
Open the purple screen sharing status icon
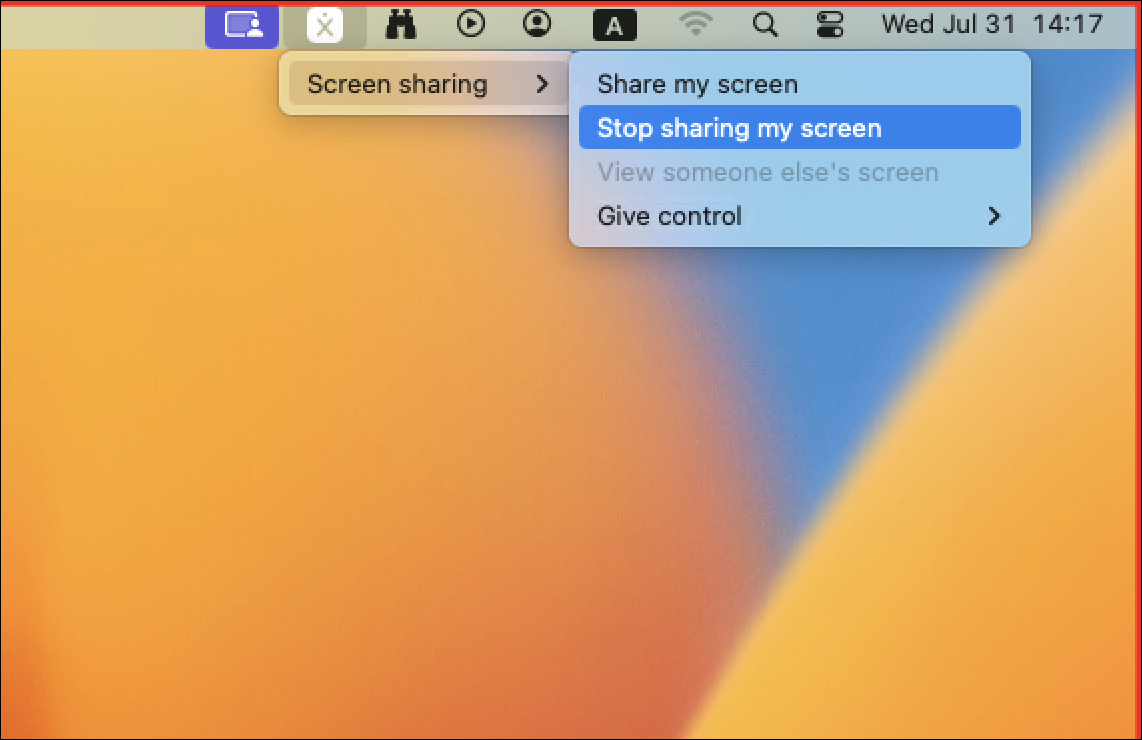(x=242, y=26)
